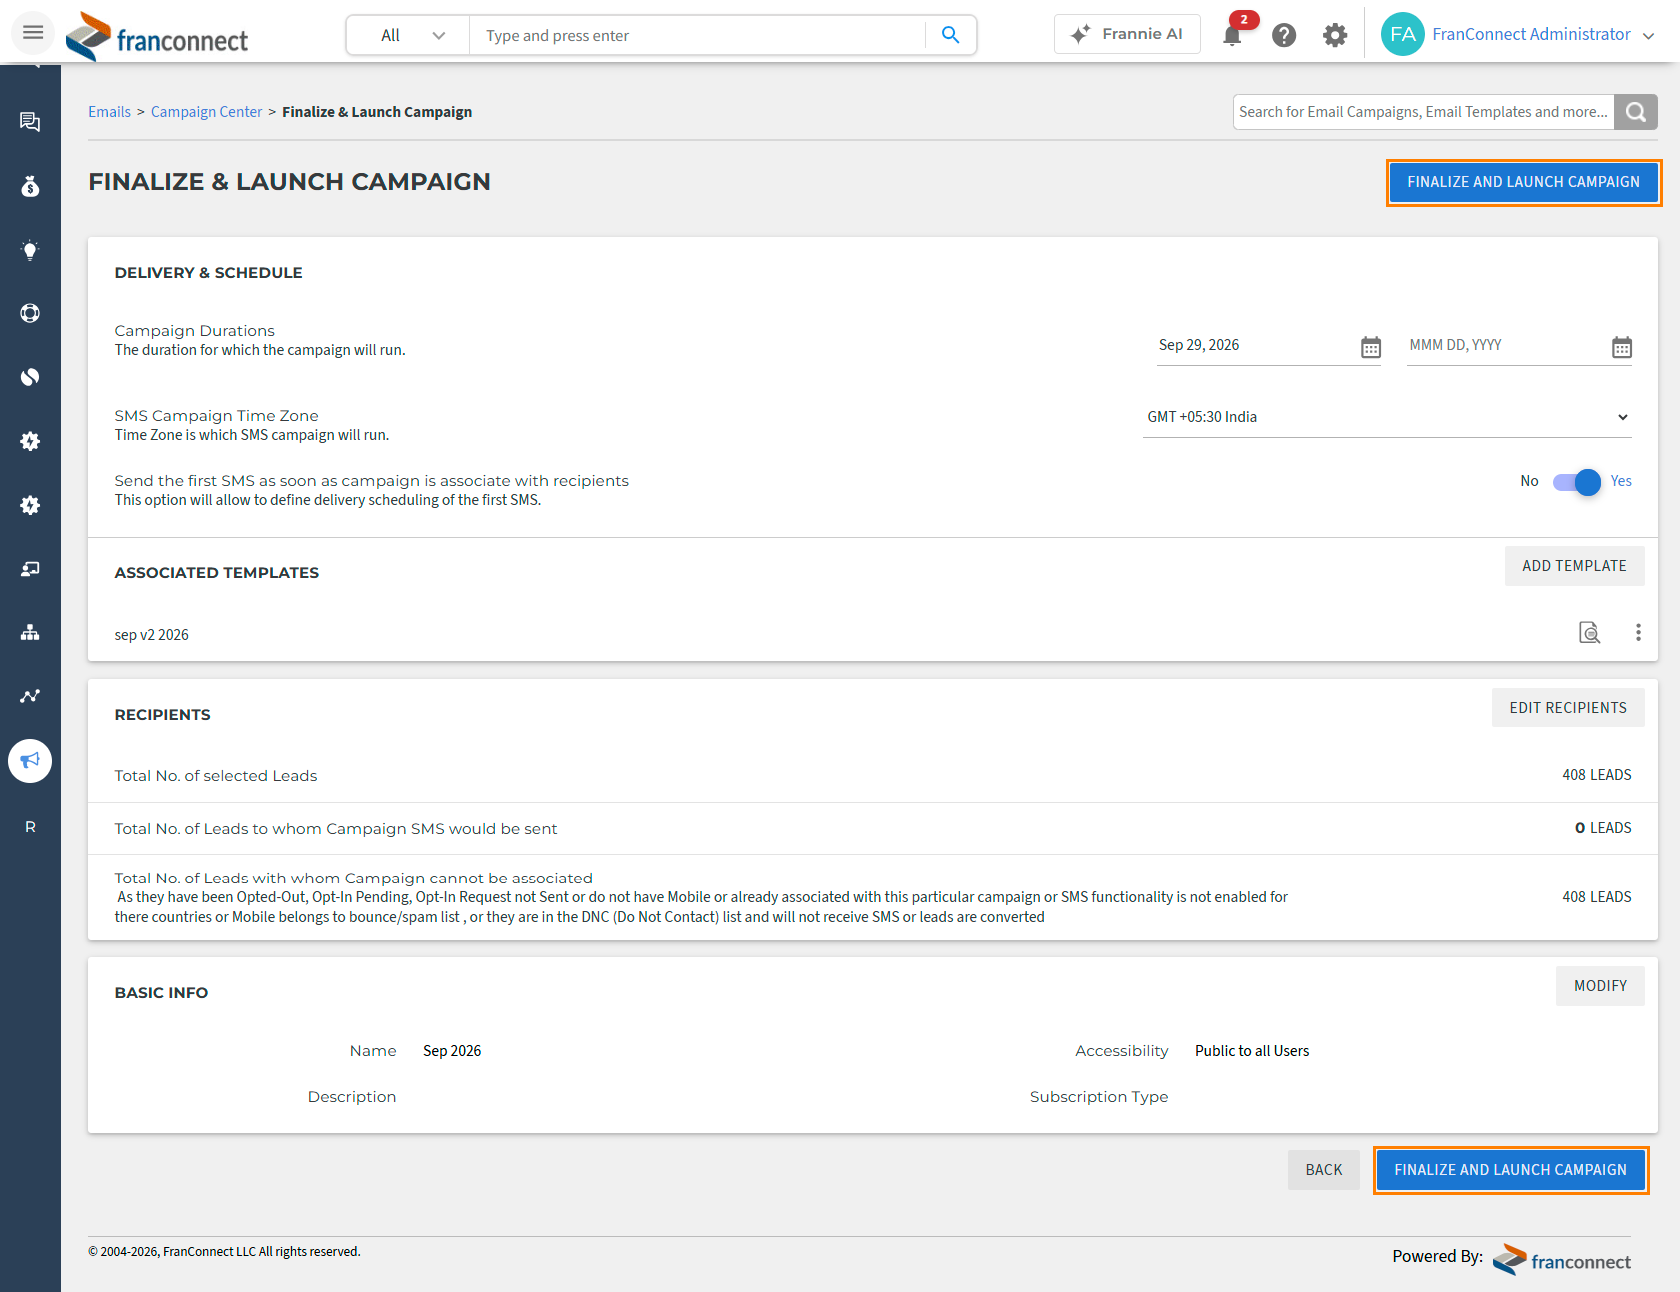1680x1292 pixels.
Task: Click the Search for Email Campaigns field
Action: coord(1424,112)
